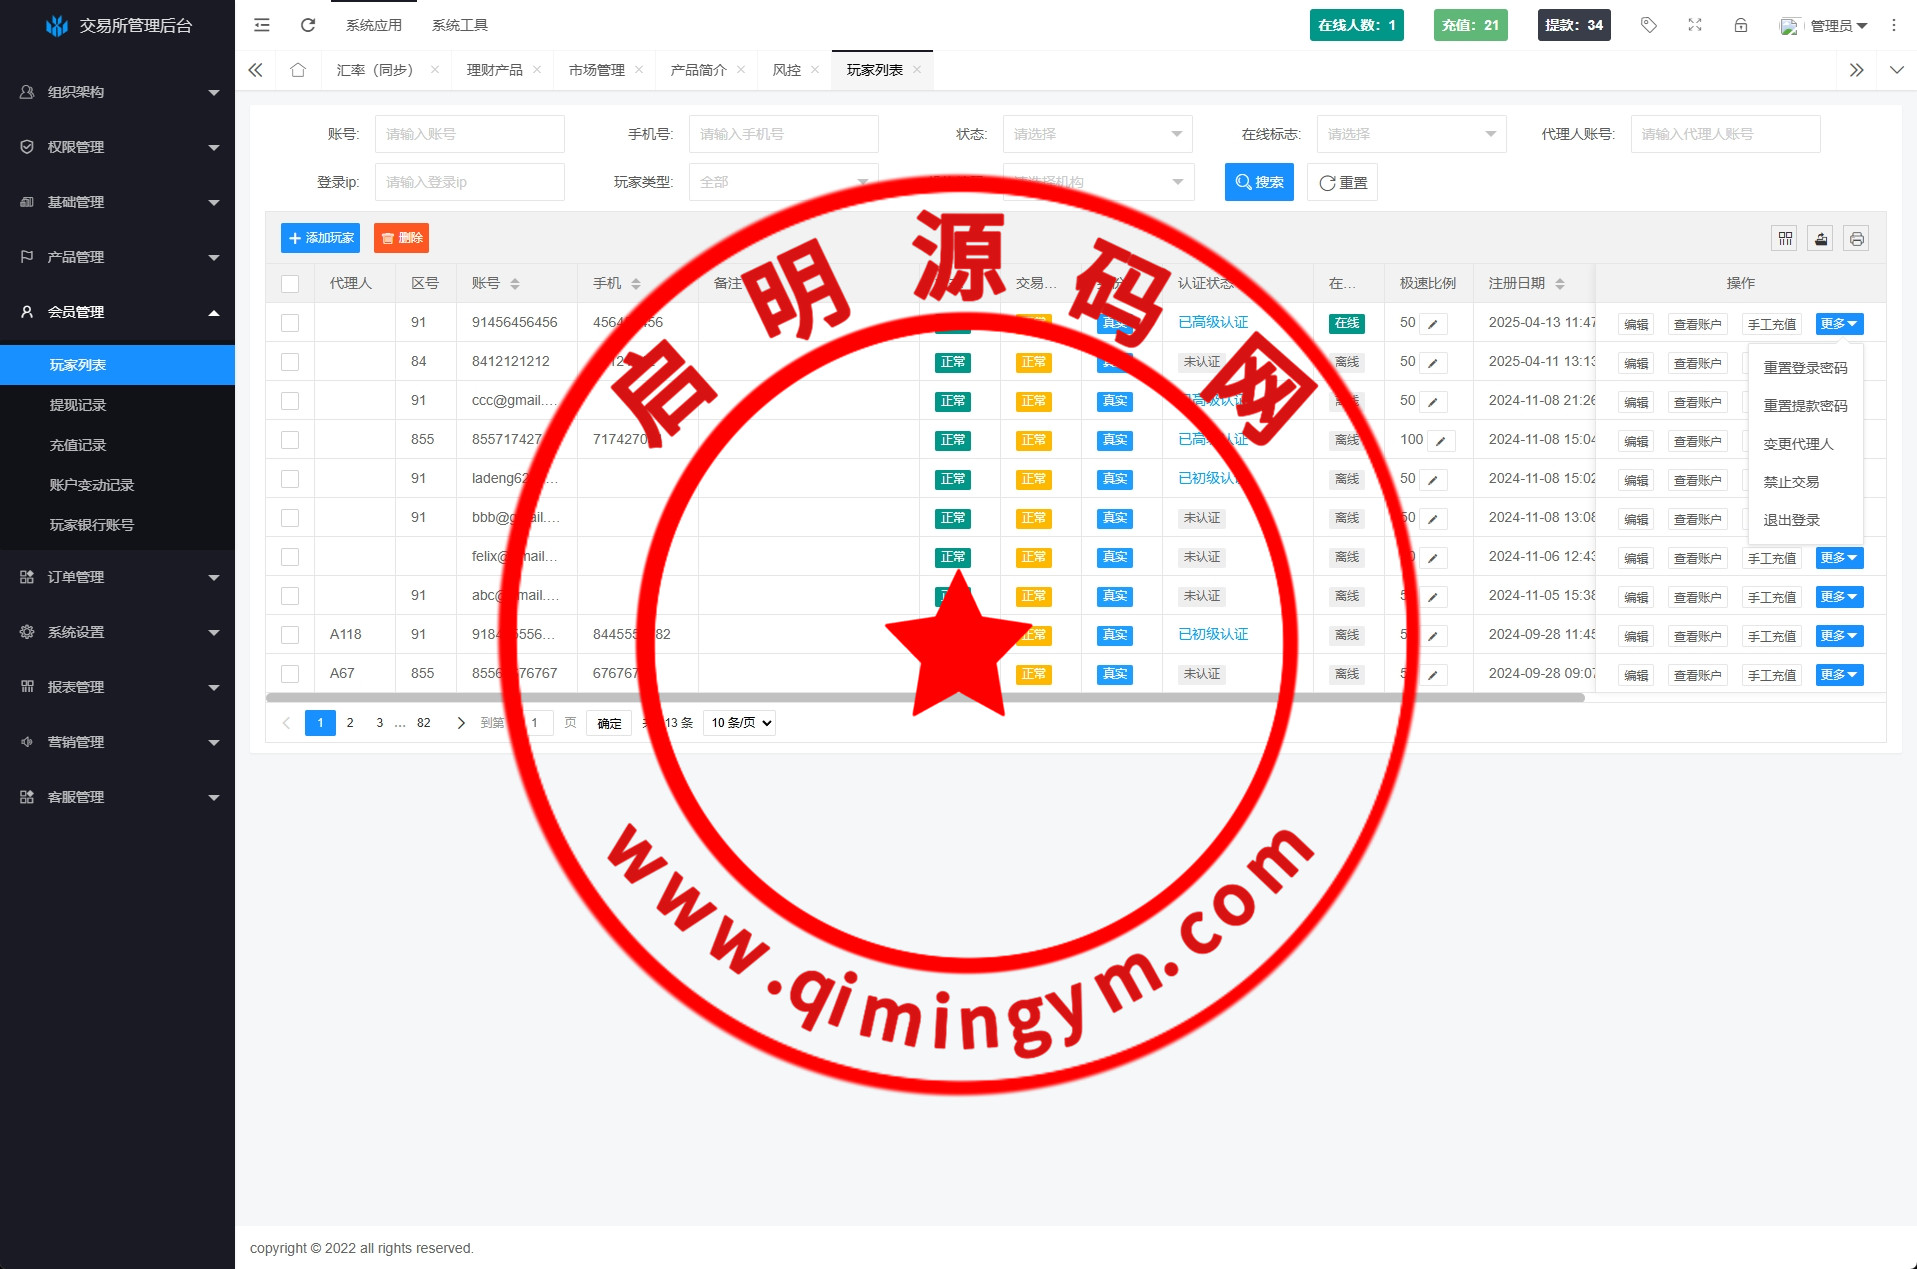Click the home tab icon
This screenshot has height=1269, width=1917.
tap(298, 70)
